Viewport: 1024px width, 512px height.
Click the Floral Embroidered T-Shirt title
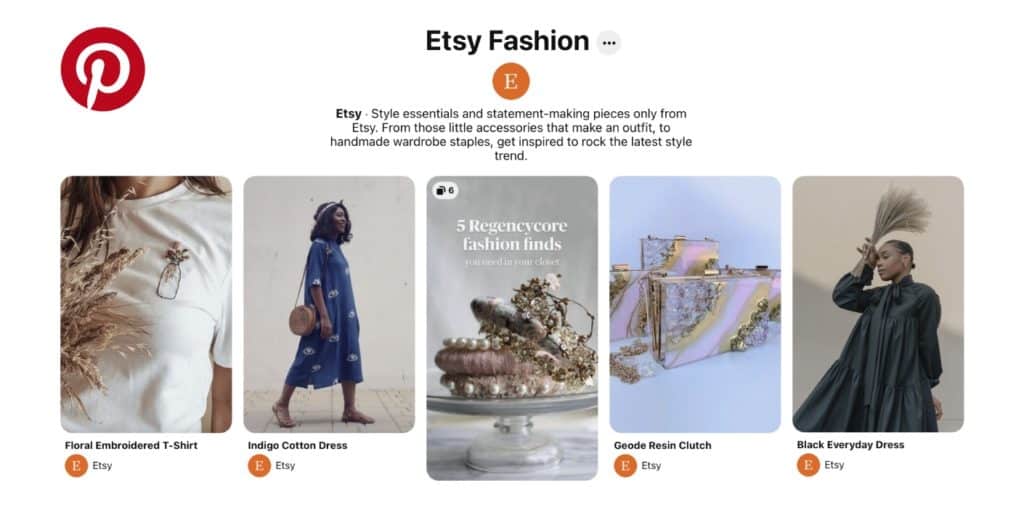131,445
